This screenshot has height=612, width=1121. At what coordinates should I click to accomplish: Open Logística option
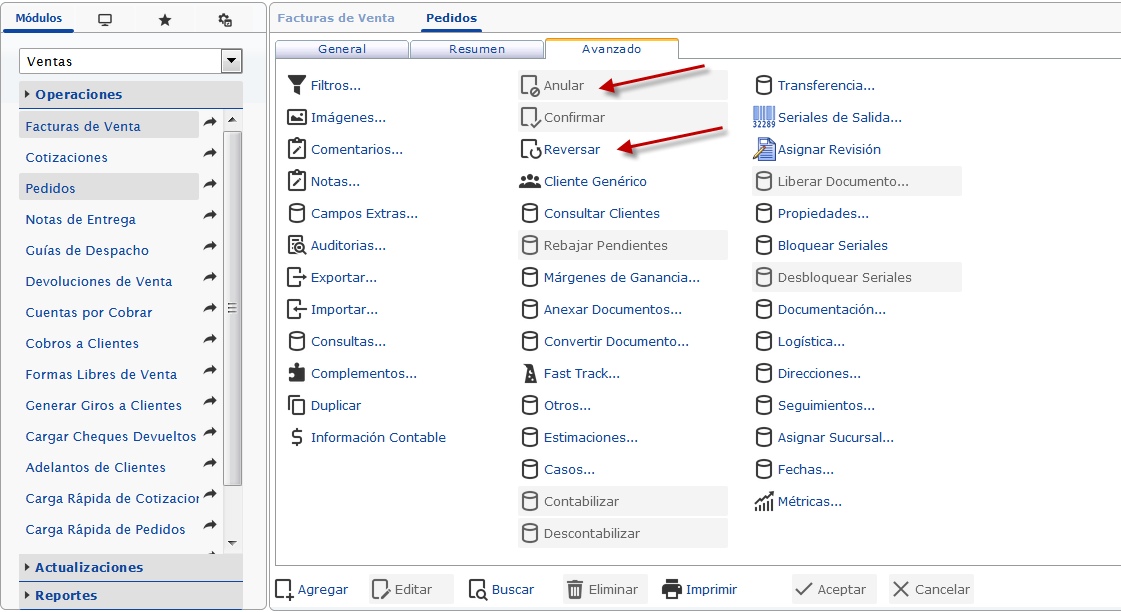click(811, 341)
